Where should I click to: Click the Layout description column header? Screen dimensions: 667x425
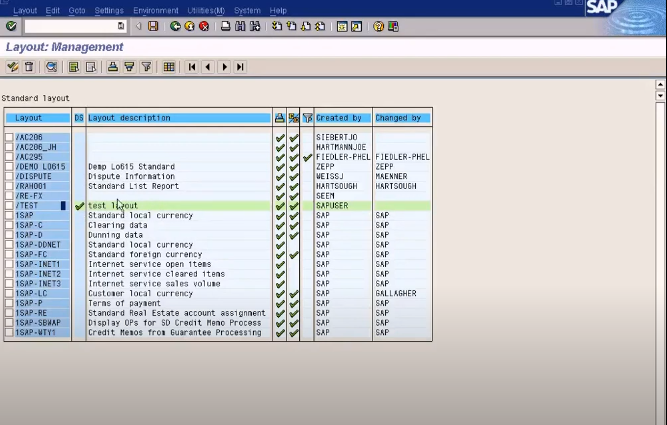[x=179, y=118]
